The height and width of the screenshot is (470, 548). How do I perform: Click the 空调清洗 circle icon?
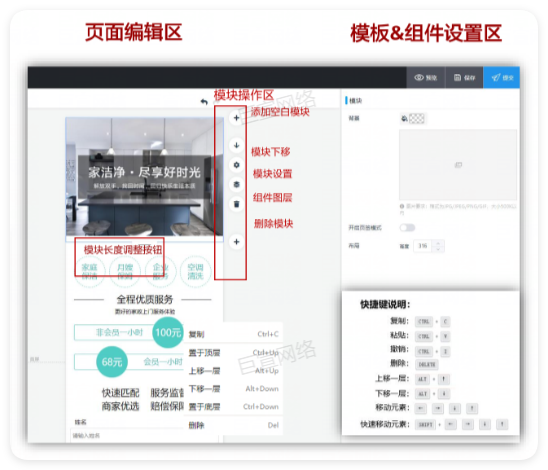(x=195, y=272)
